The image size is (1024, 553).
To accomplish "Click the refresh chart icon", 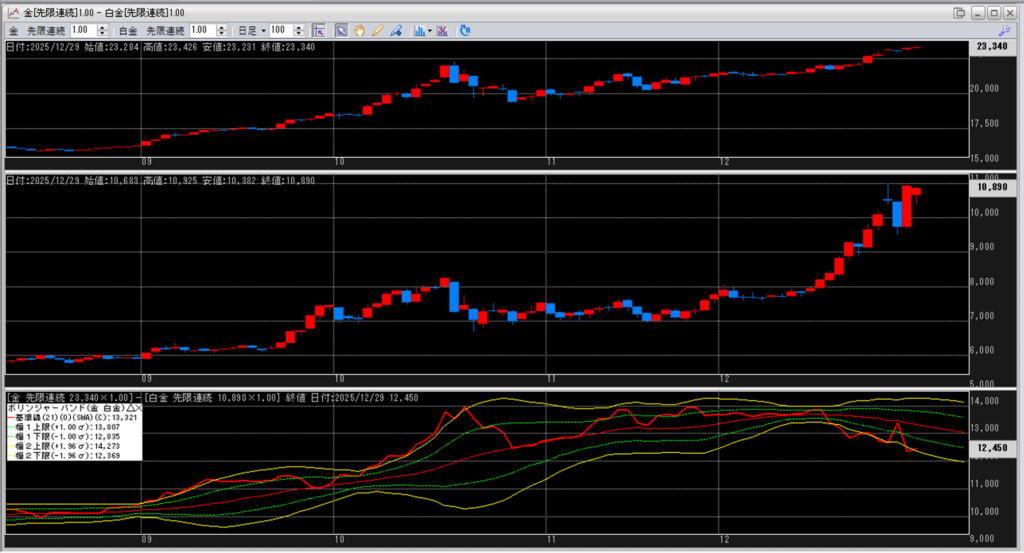I will [465, 31].
